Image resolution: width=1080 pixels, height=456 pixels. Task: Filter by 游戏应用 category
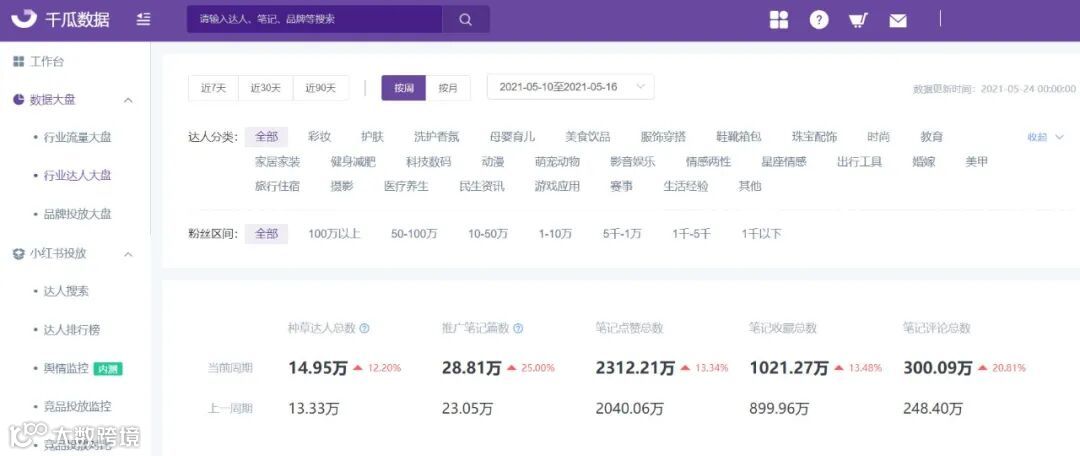pyautogui.click(x=557, y=187)
